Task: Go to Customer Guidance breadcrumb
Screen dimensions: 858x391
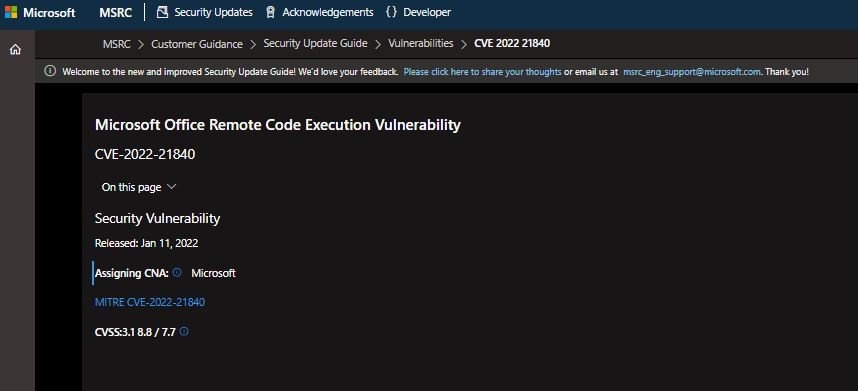Action: pos(197,44)
